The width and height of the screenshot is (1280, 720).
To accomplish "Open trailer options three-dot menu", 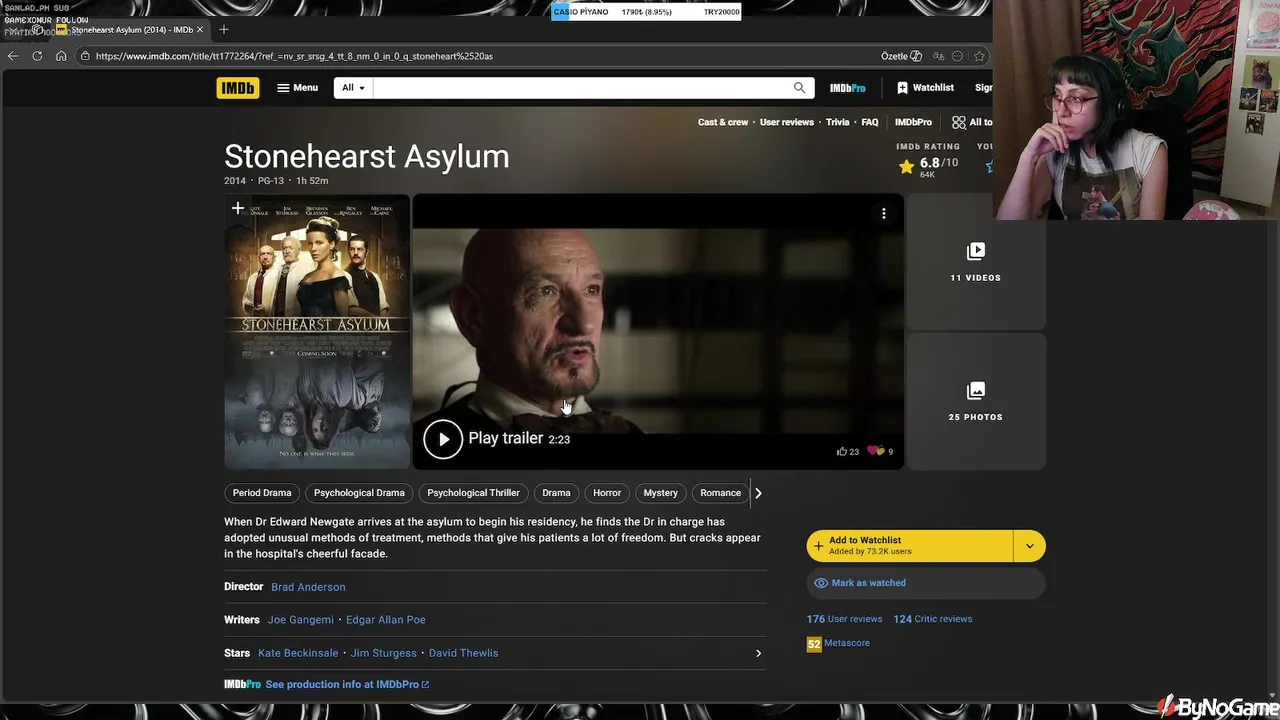I will tap(884, 213).
